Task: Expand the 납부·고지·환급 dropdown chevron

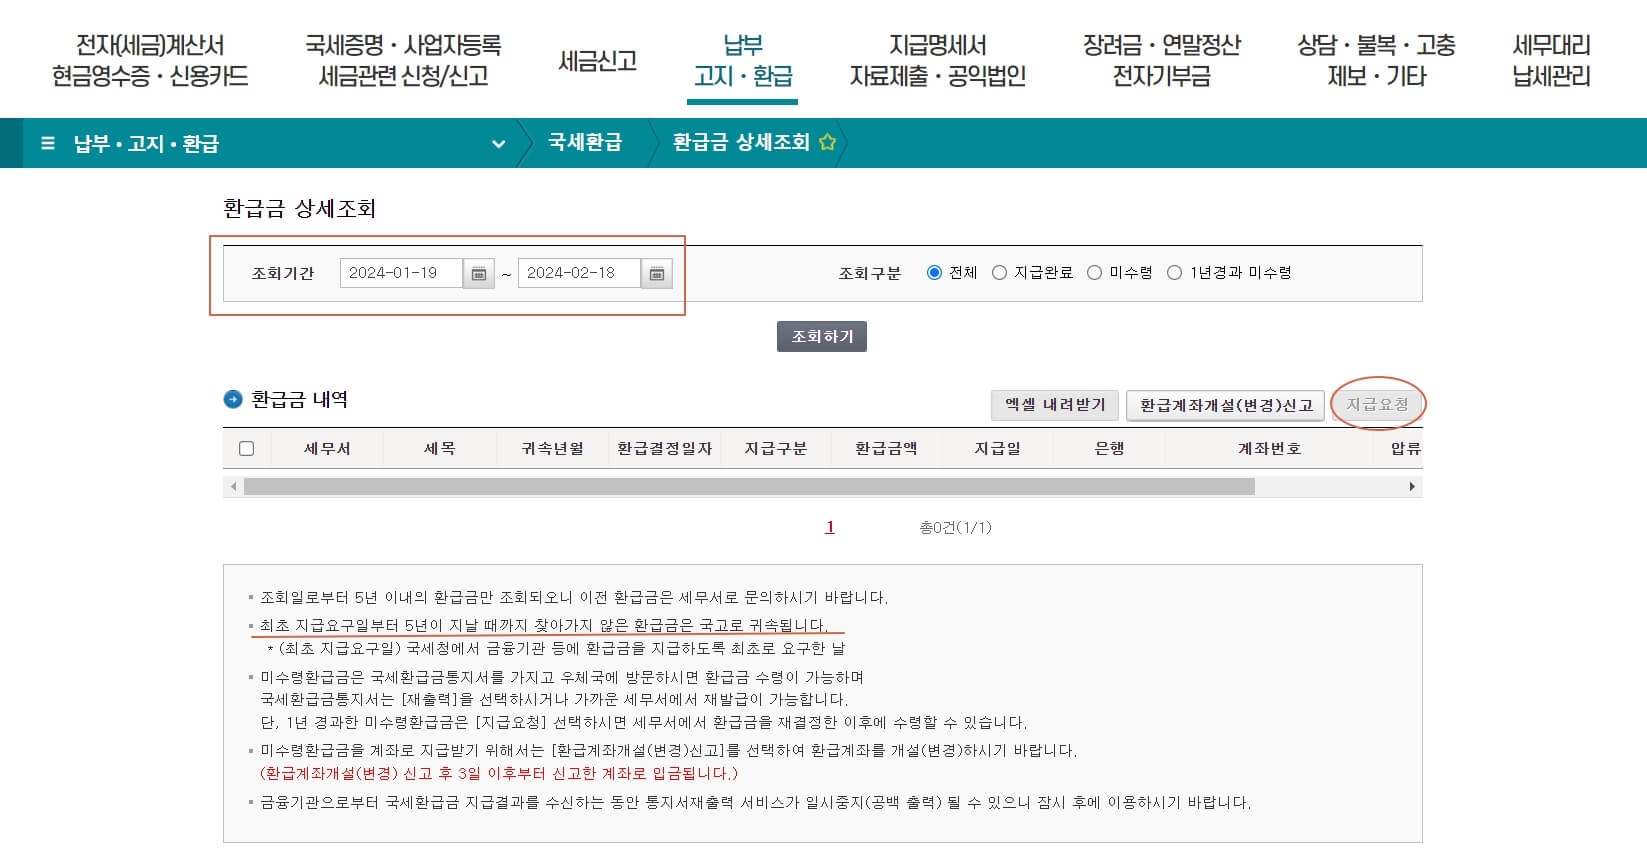Action: pos(498,144)
